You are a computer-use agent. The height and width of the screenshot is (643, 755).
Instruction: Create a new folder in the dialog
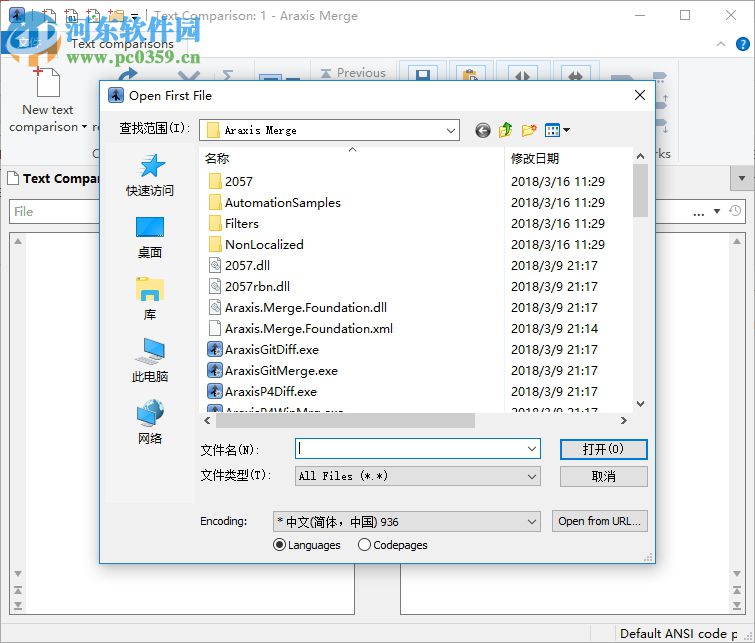tap(529, 130)
